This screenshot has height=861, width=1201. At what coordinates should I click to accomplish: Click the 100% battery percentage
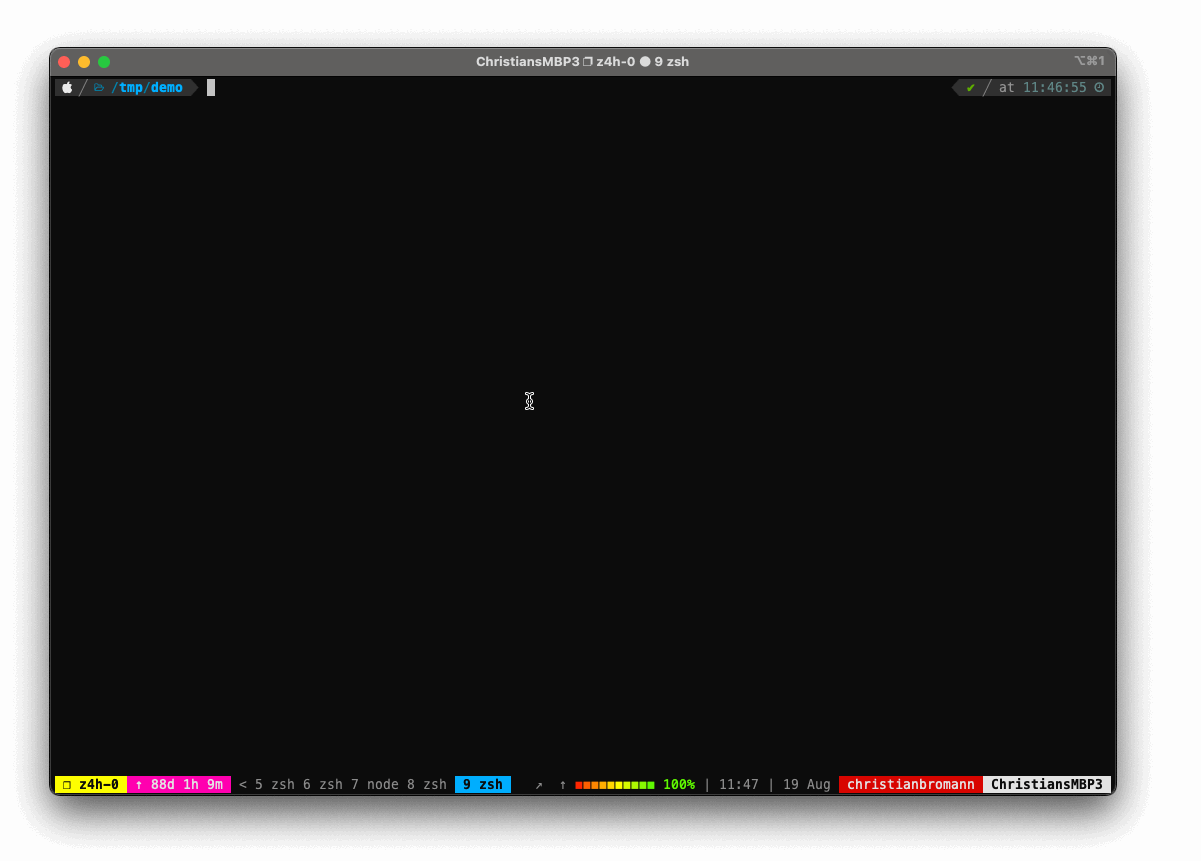coord(679,785)
